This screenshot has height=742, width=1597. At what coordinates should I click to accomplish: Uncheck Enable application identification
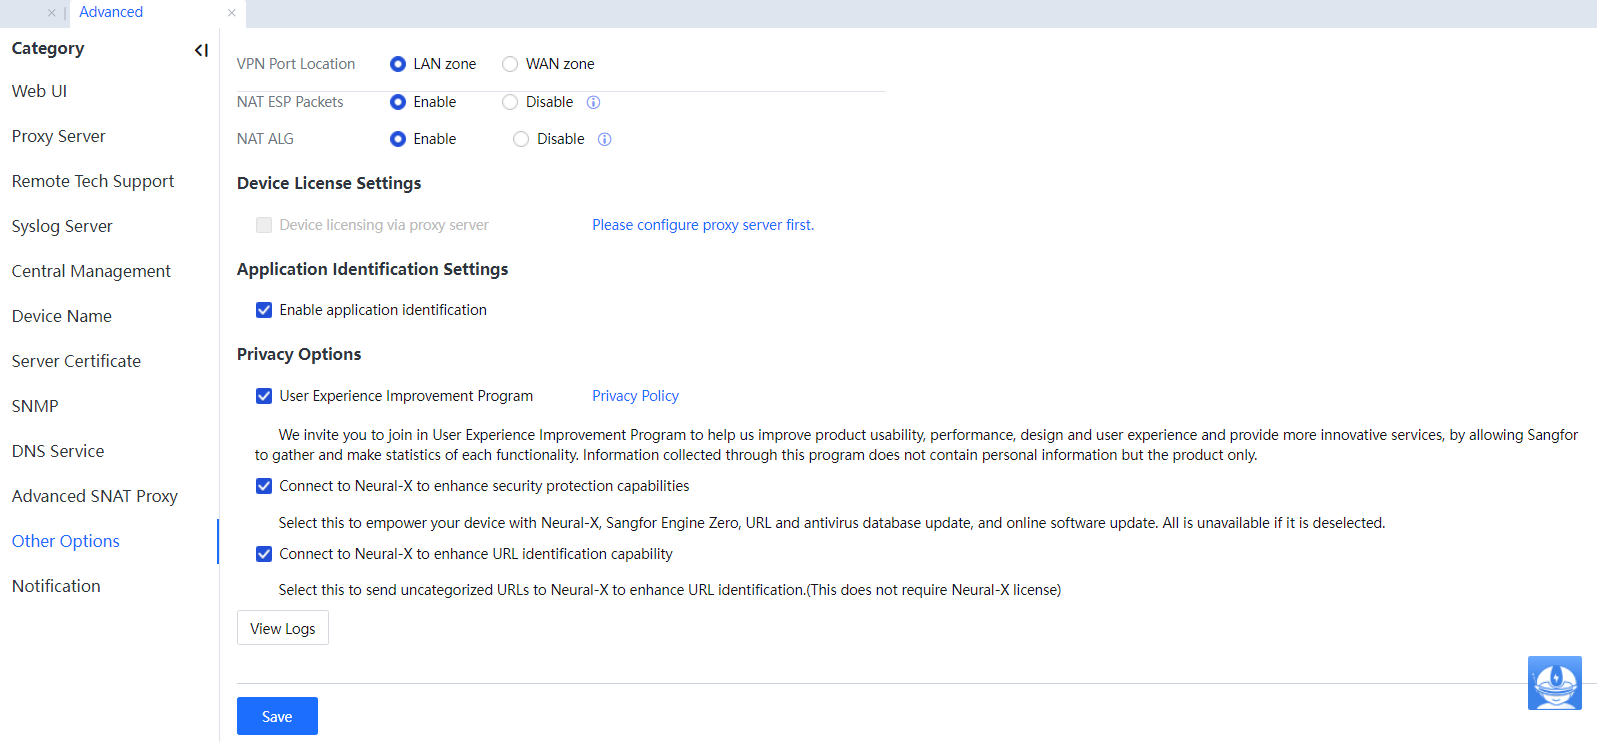click(264, 310)
